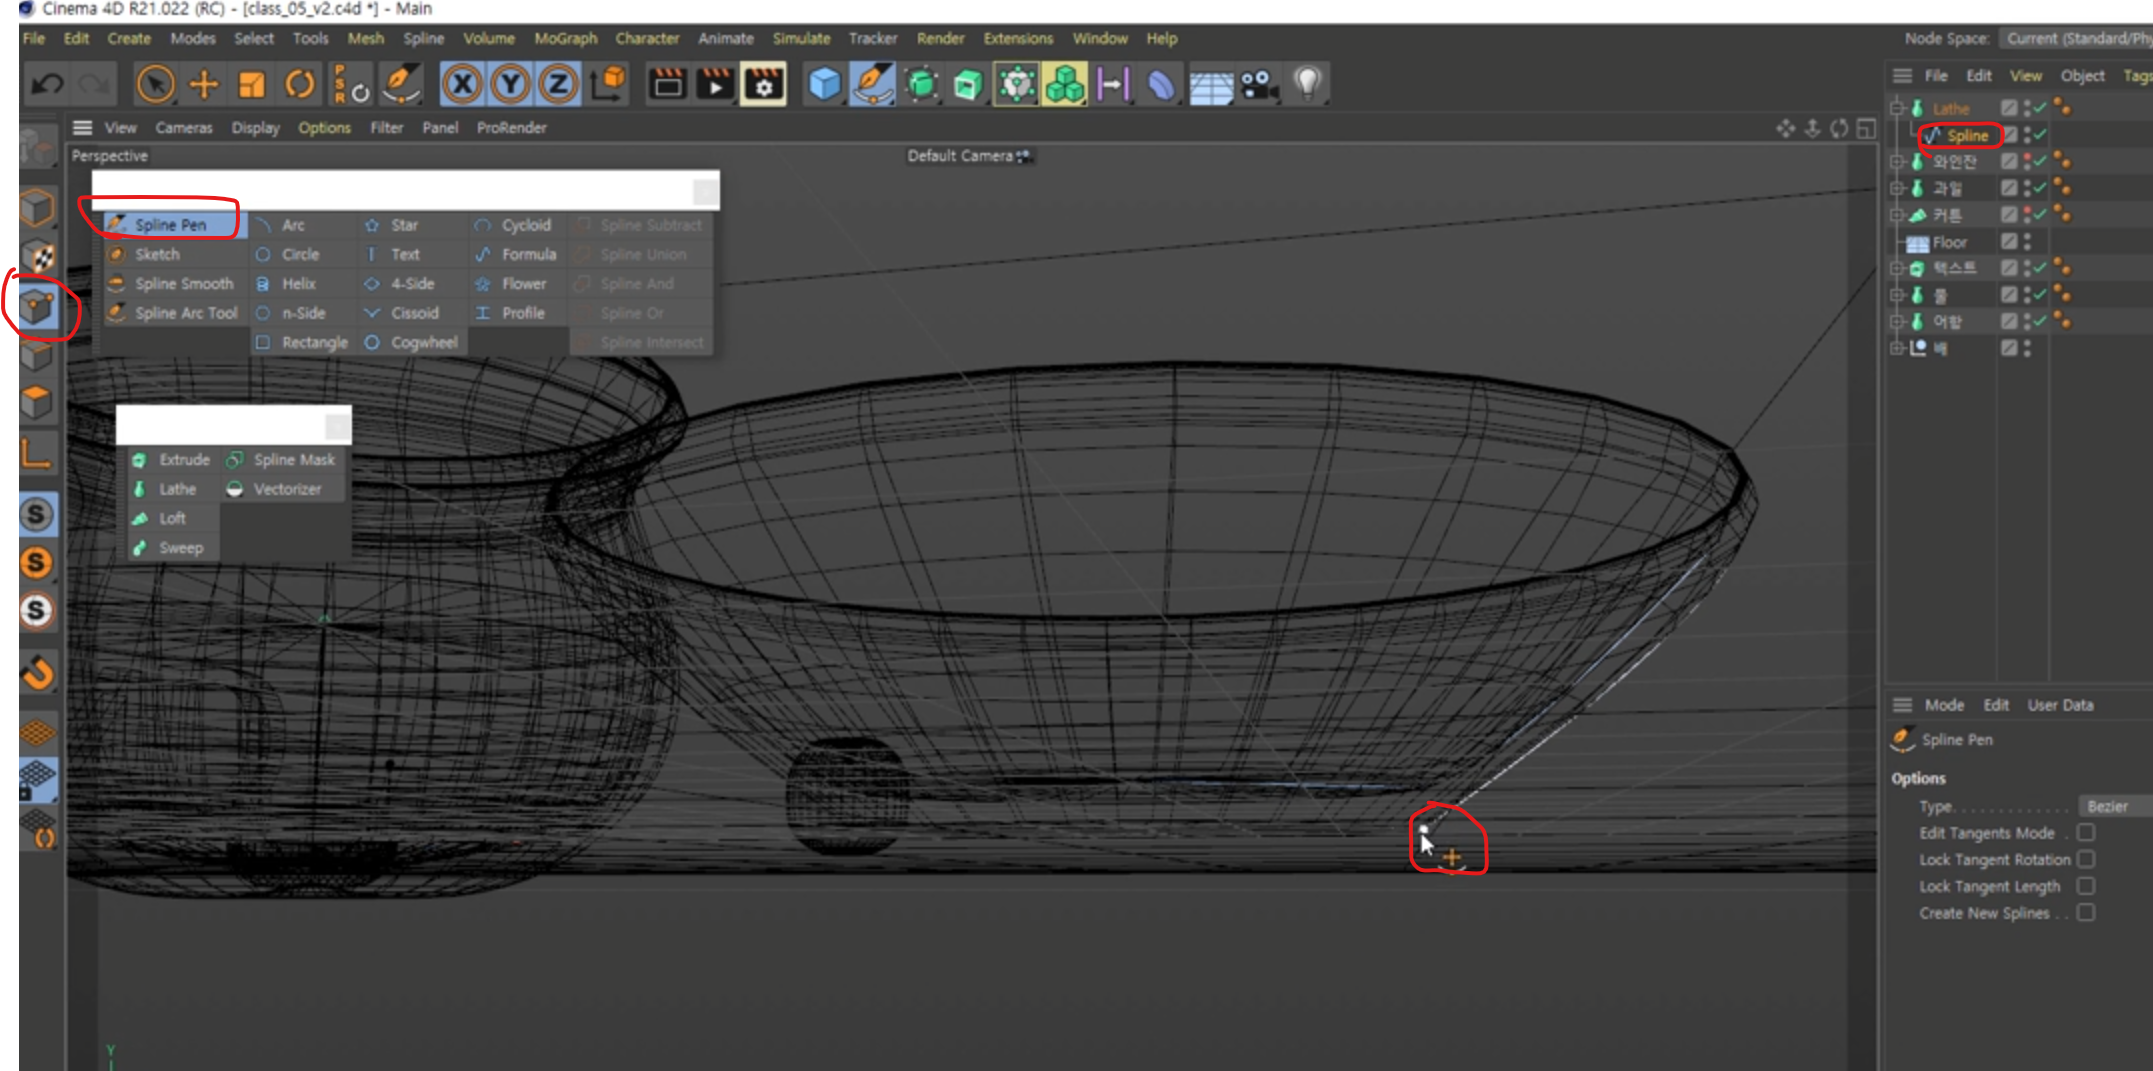
Task: Open the MoGraph menu
Action: [x=565, y=38]
